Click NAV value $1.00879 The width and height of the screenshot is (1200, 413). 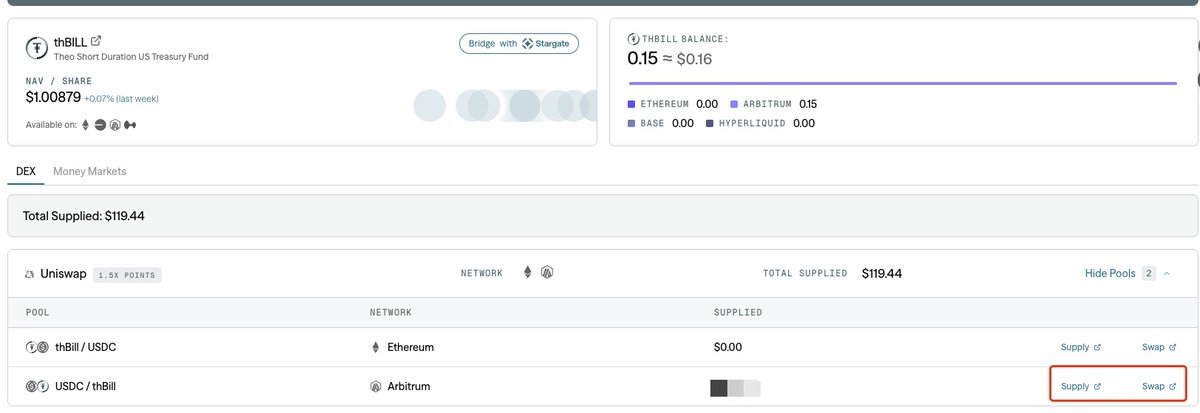[53, 98]
